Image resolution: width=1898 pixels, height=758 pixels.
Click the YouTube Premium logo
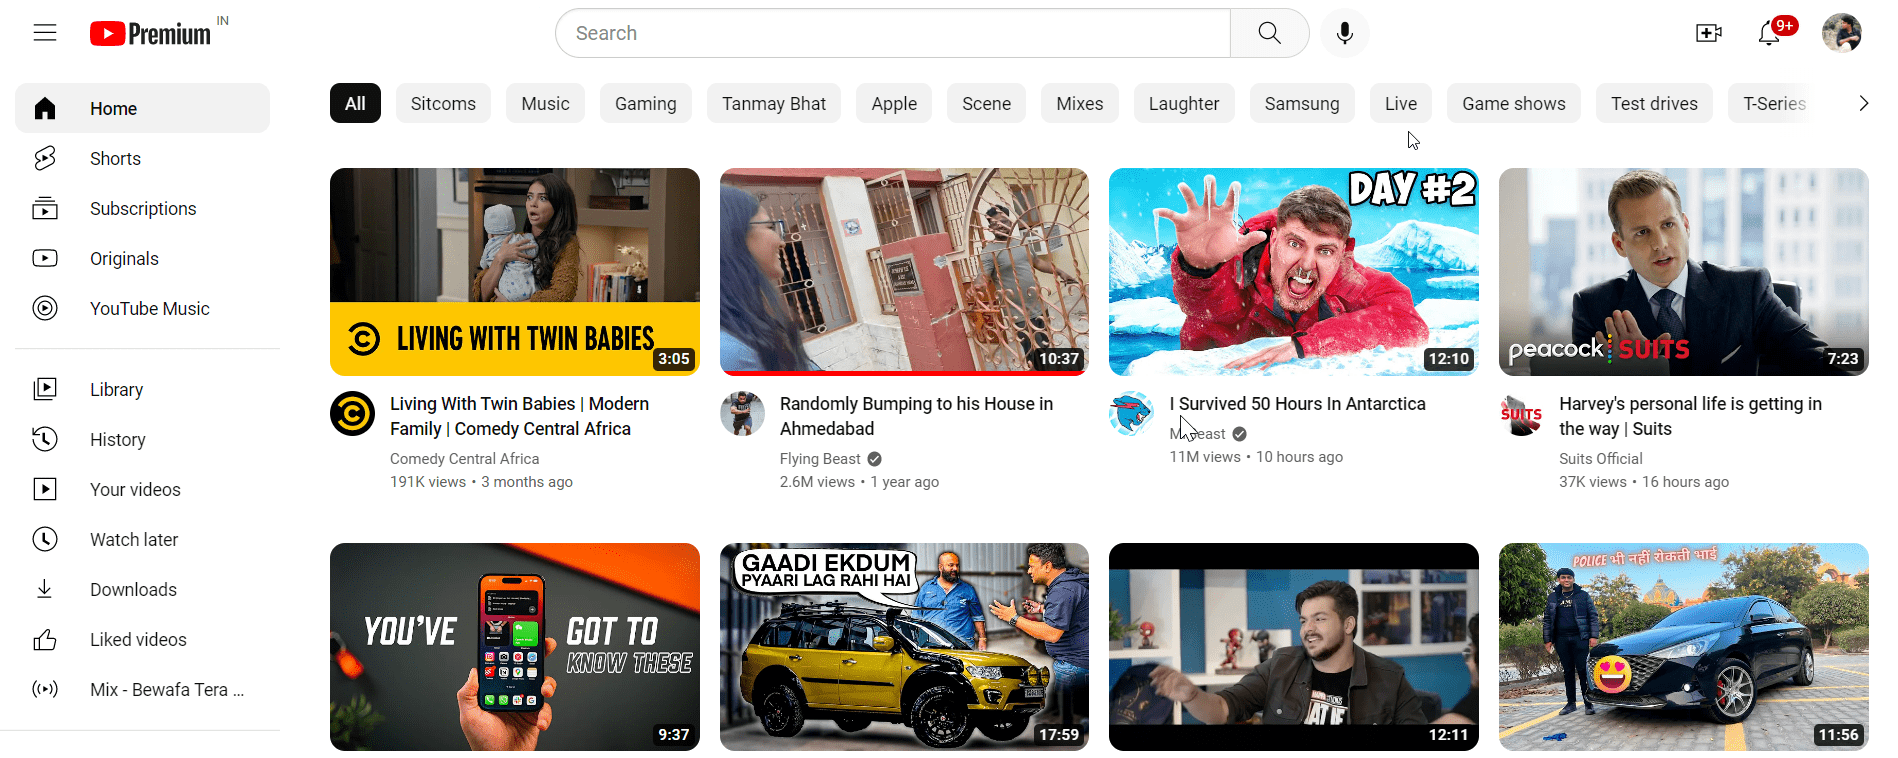click(151, 34)
